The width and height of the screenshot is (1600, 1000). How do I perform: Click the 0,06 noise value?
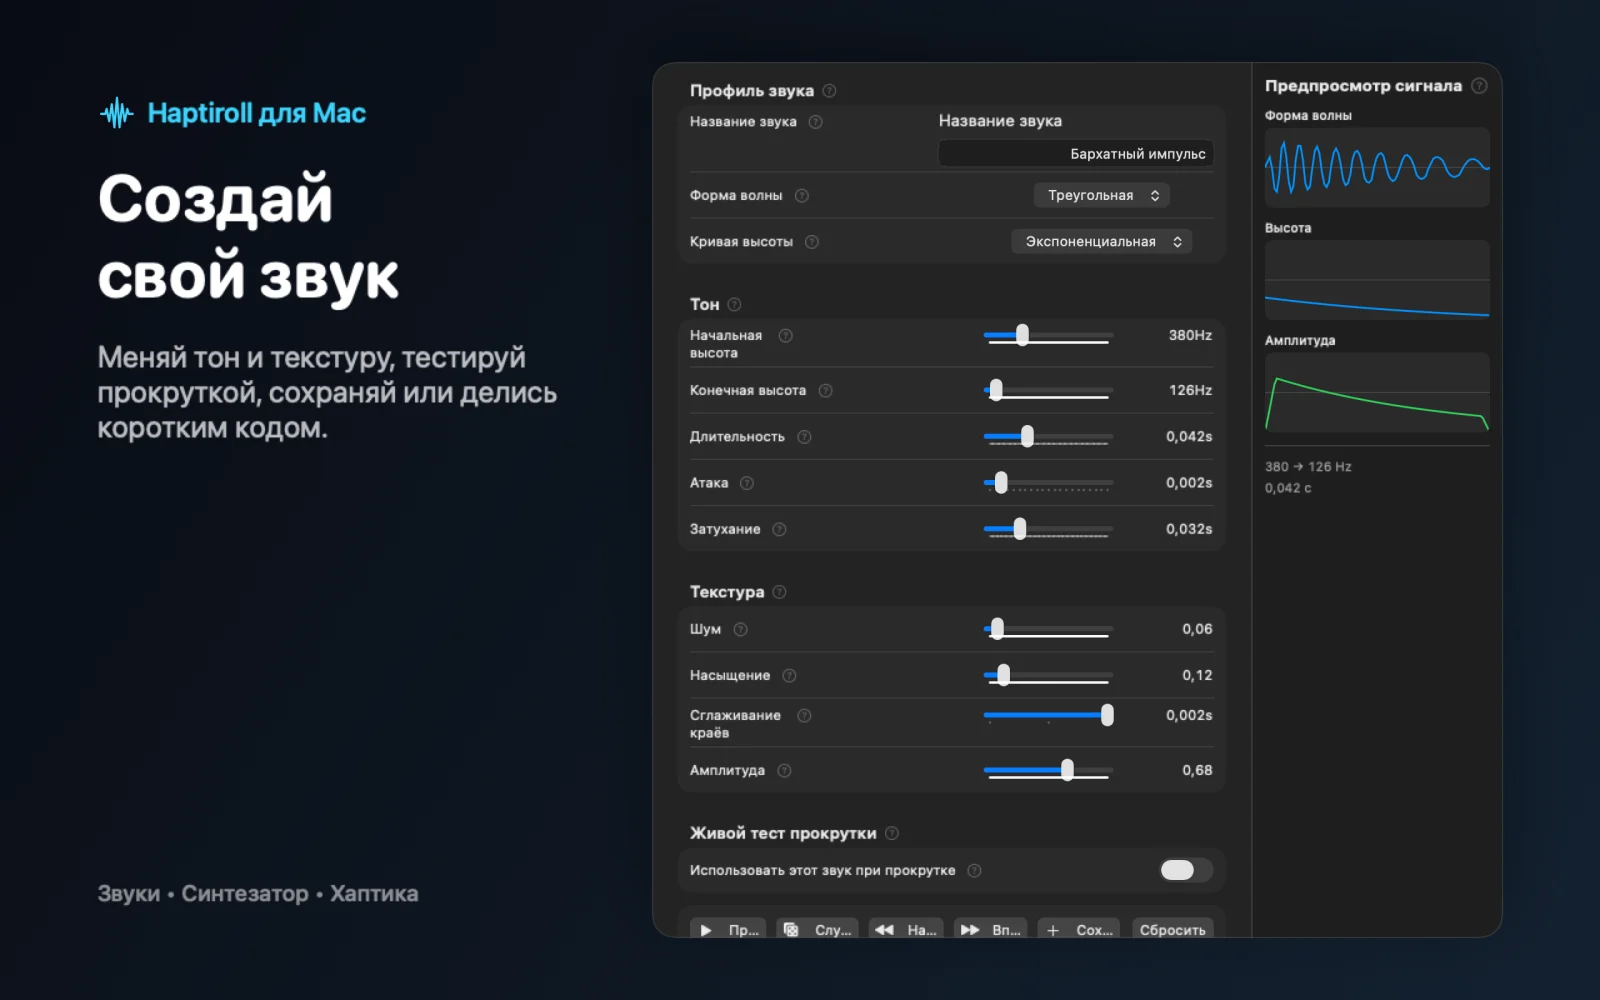(x=1197, y=629)
